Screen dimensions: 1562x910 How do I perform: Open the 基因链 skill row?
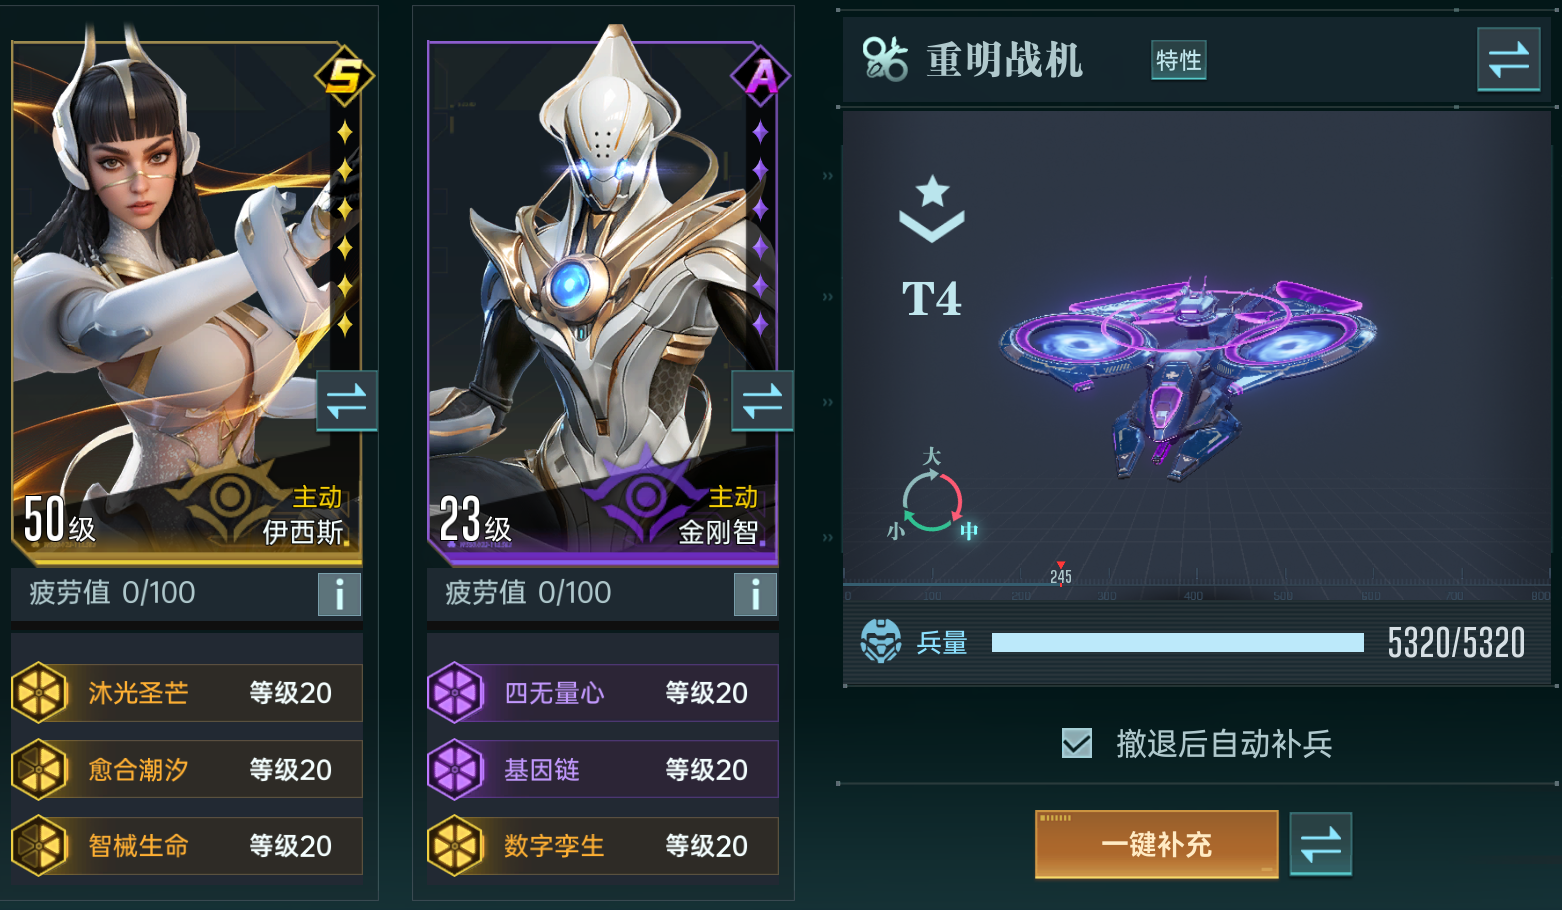(603, 769)
